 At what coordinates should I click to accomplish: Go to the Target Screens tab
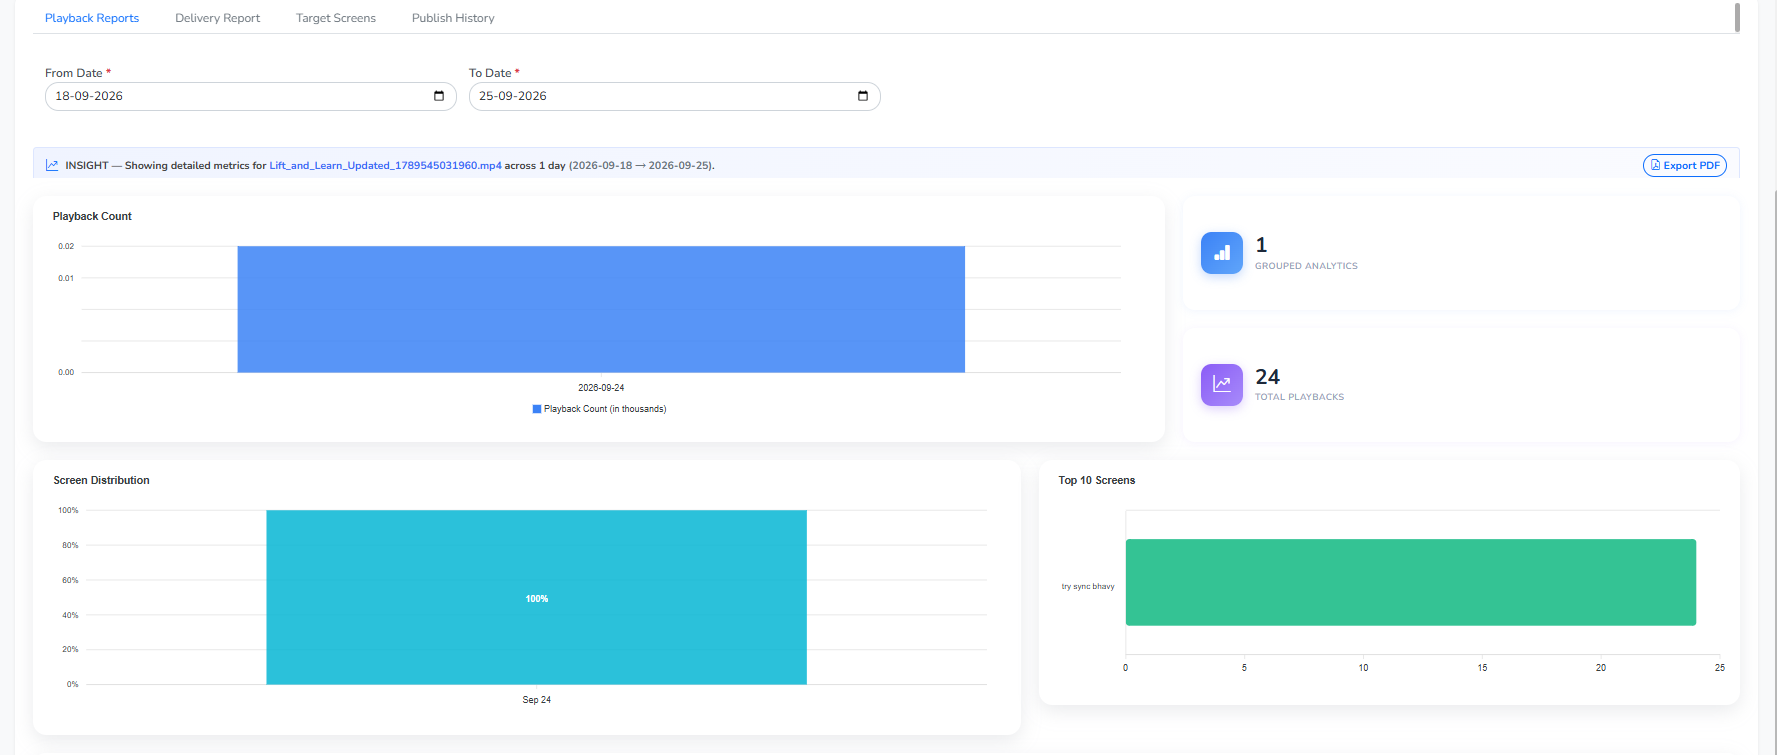(x=336, y=18)
